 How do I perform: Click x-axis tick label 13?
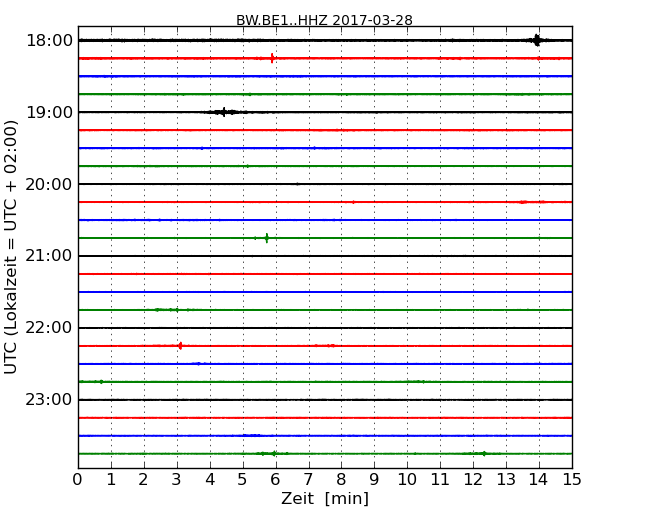pyautogui.click(x=506, y=479)
